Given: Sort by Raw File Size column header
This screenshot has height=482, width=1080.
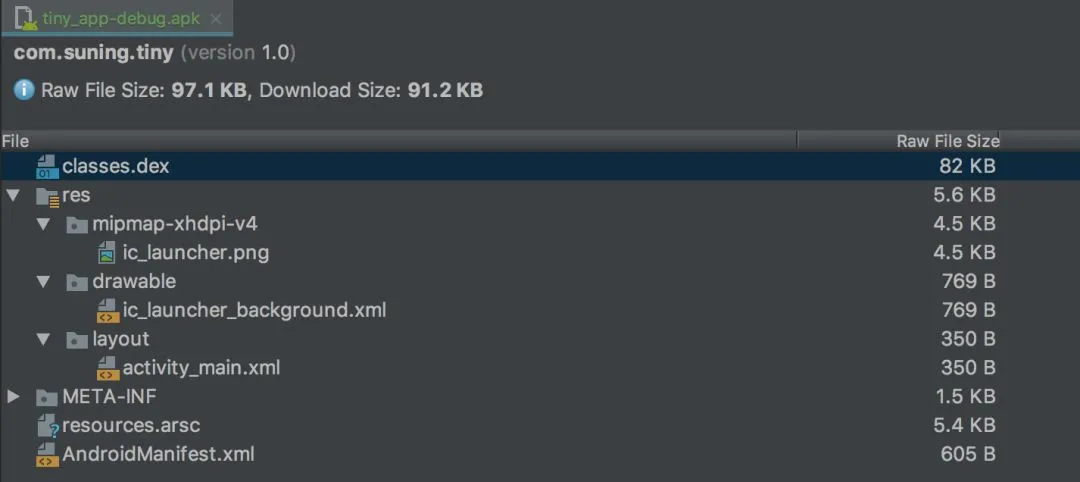Looking at the screenshot, I should [x=947, y=141].
